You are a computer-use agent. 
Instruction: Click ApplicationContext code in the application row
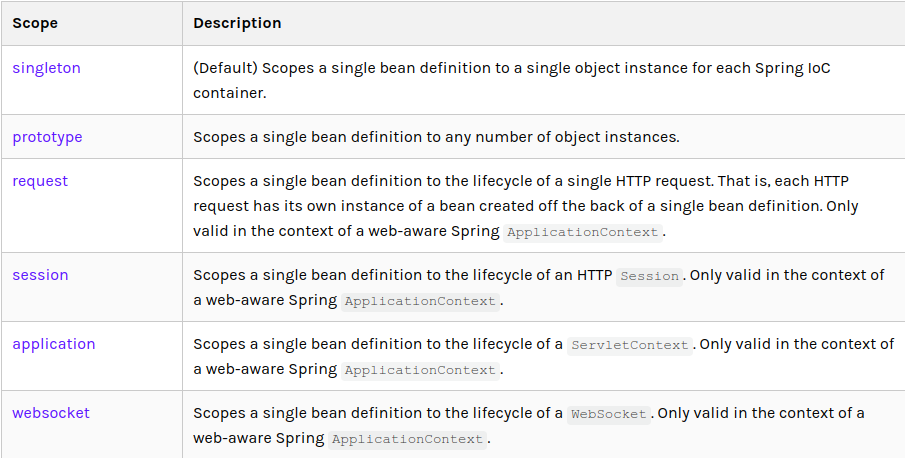pos(419,370)
